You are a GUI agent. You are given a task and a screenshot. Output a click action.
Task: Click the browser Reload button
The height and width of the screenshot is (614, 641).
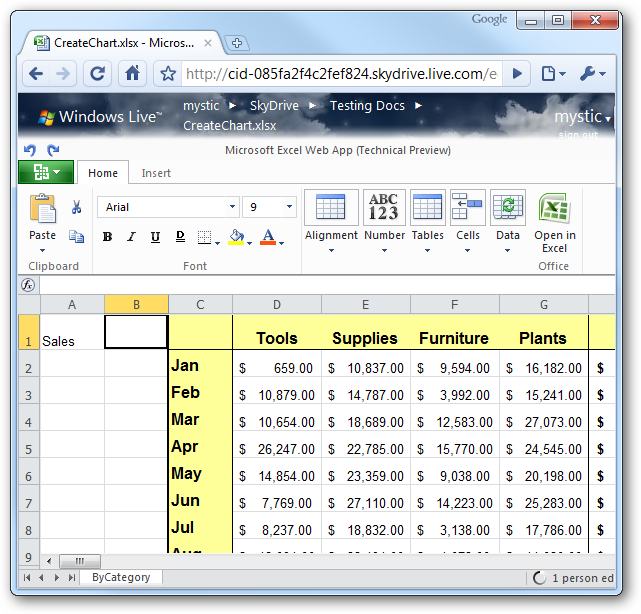tap(97, 74)
